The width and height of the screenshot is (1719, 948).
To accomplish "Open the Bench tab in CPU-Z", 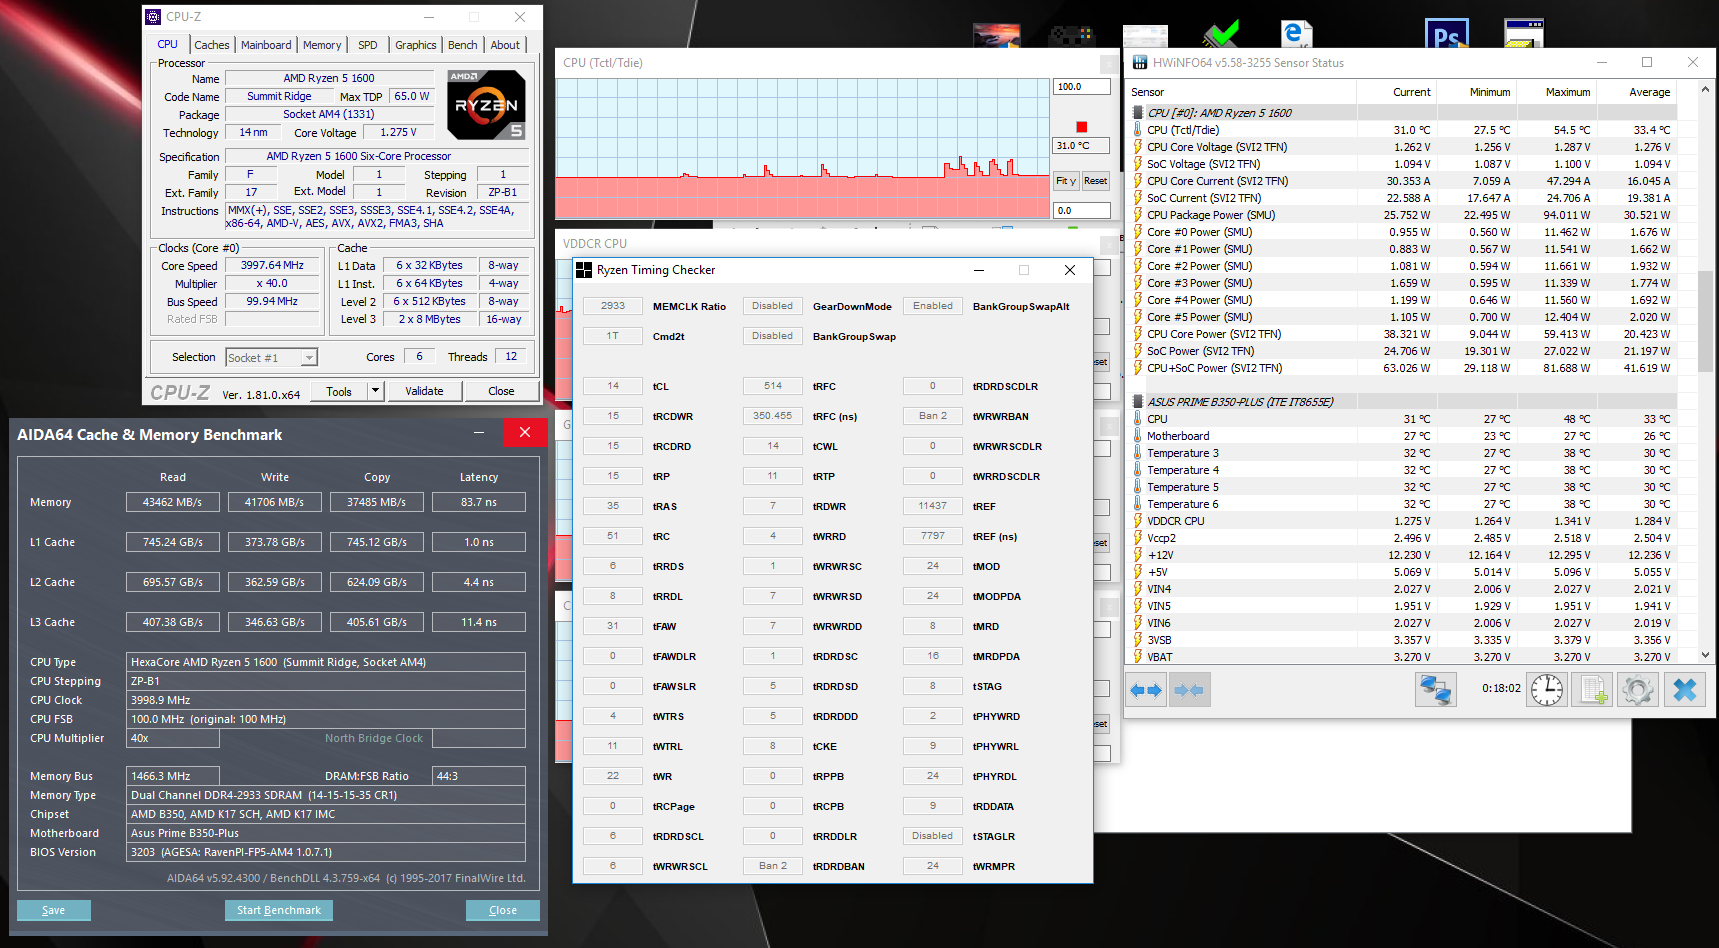I will 462,45.
